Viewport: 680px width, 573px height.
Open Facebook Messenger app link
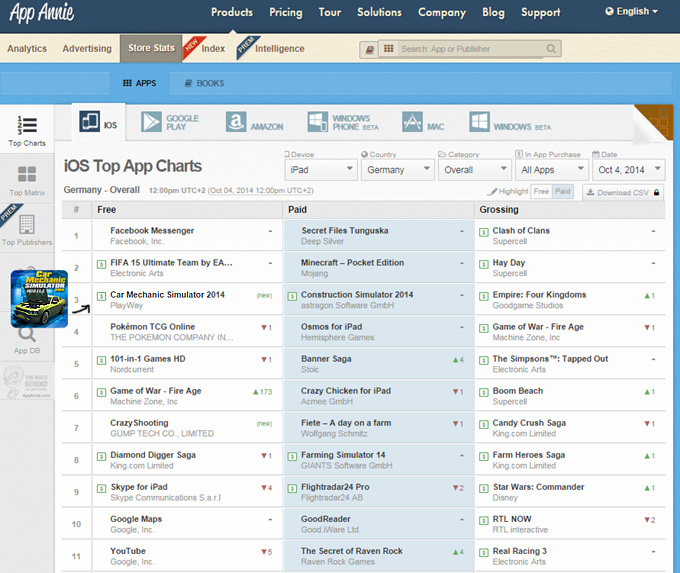[152, 230]
